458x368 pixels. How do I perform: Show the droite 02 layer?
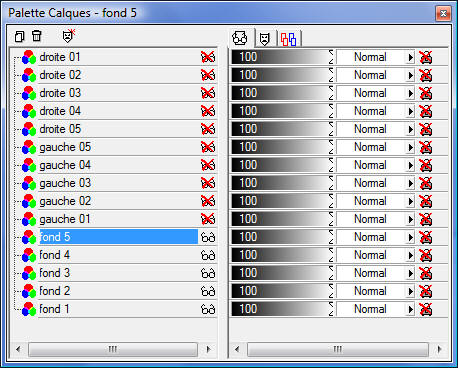(208, 75)
